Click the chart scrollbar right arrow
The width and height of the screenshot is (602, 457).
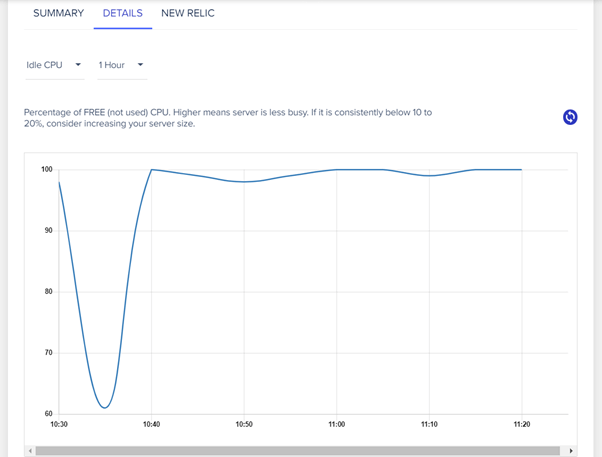pos(571,450)
